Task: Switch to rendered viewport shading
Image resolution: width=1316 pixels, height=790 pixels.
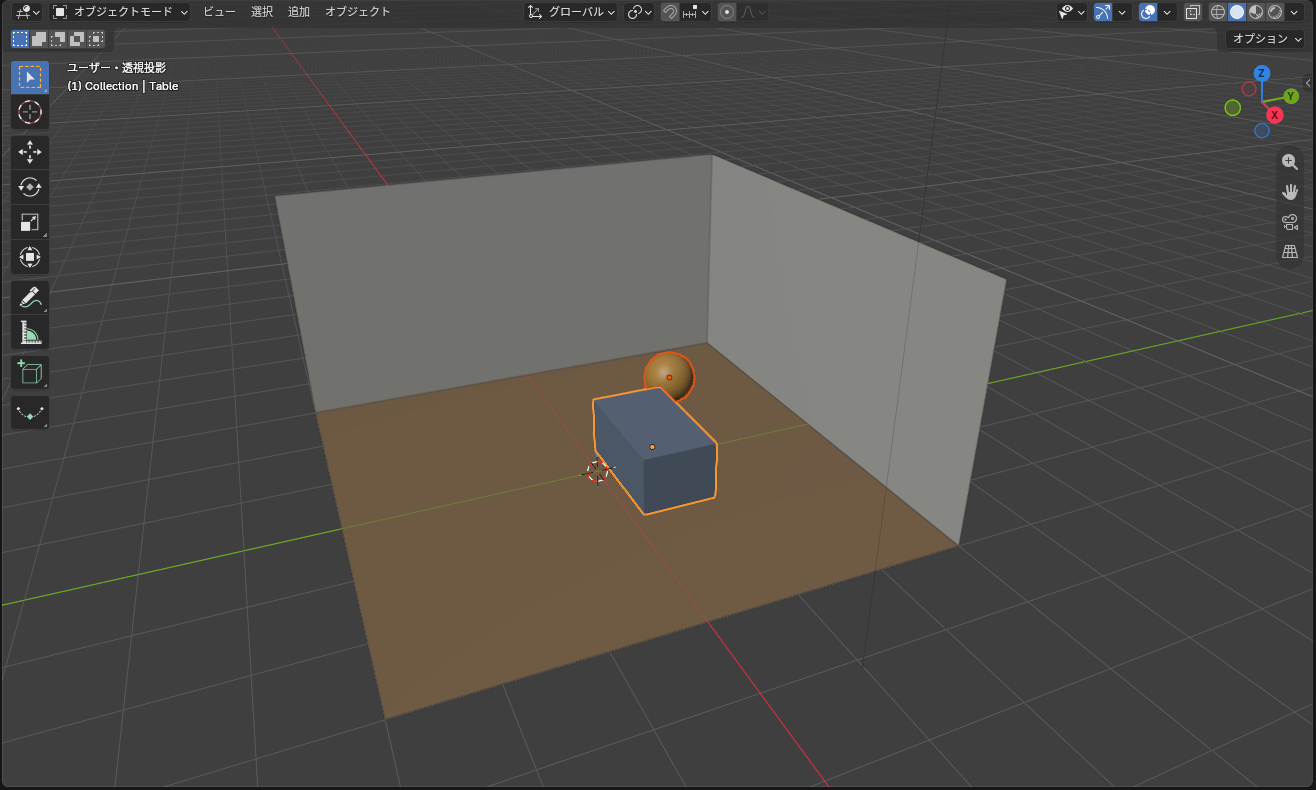Action: pos(1275,12)
